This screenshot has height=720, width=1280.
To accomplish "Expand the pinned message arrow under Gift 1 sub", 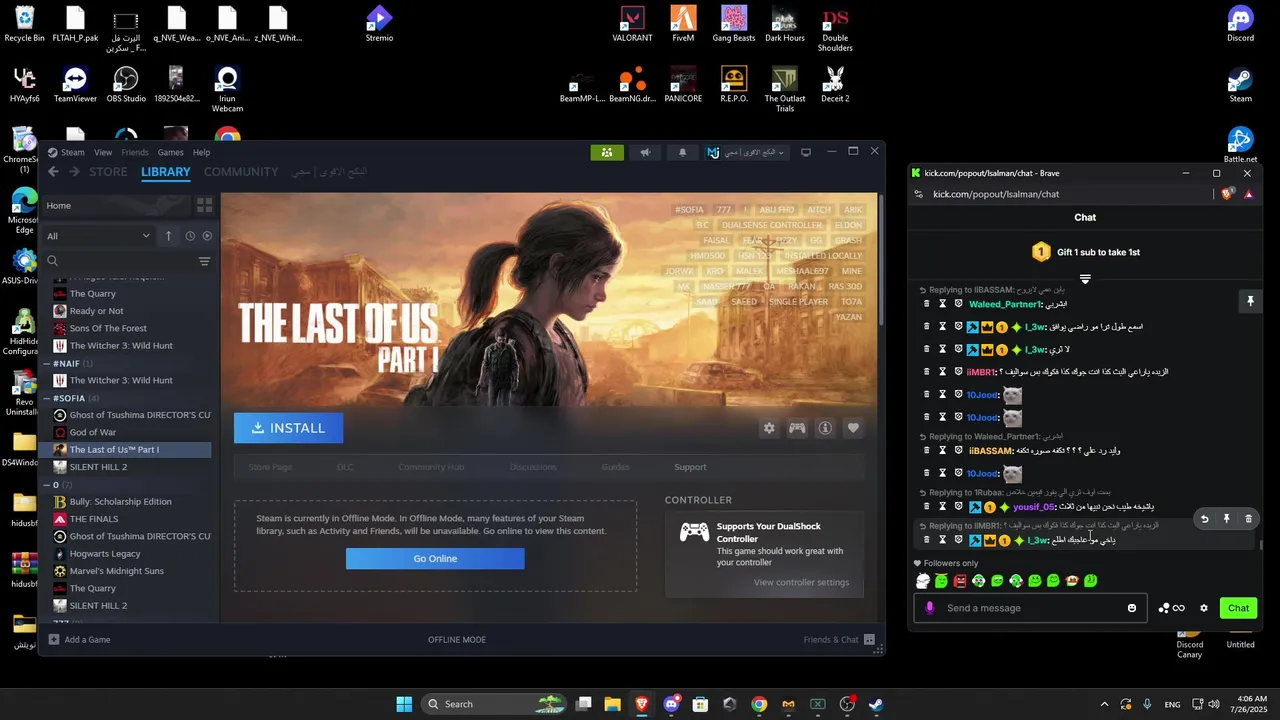I will click(1085, 279).
